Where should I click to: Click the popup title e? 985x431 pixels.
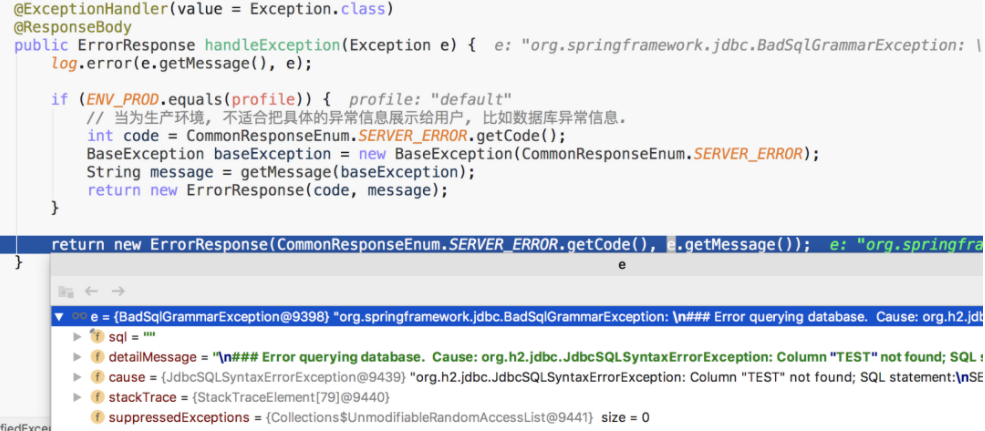pos(622,265)
